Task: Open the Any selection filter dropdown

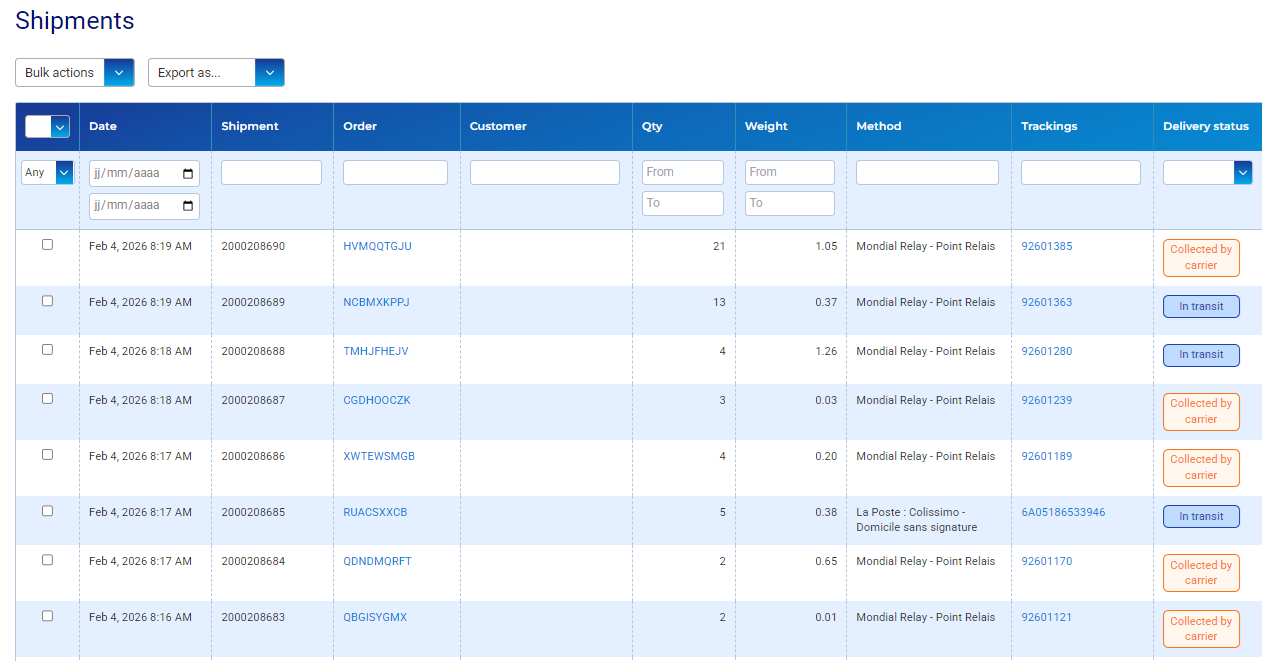Action: 65,173
